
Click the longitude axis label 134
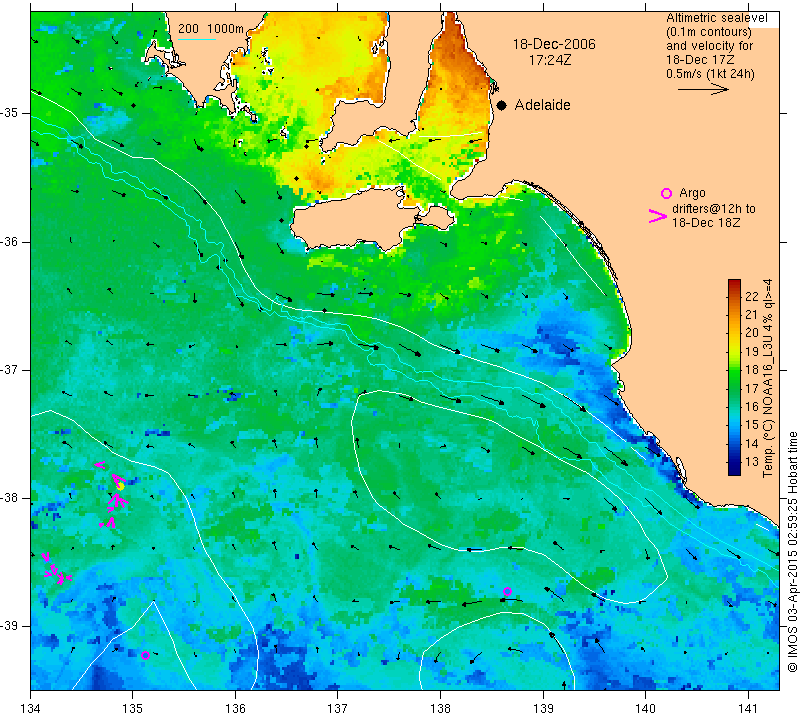click(x=31, y=708)
